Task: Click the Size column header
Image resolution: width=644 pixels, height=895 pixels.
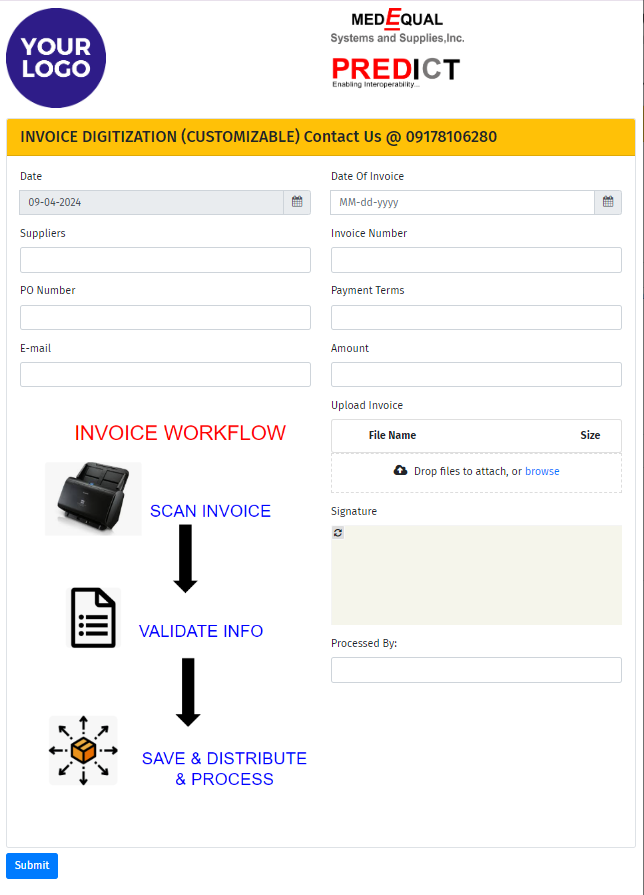Action: click(x=590, y=435)
